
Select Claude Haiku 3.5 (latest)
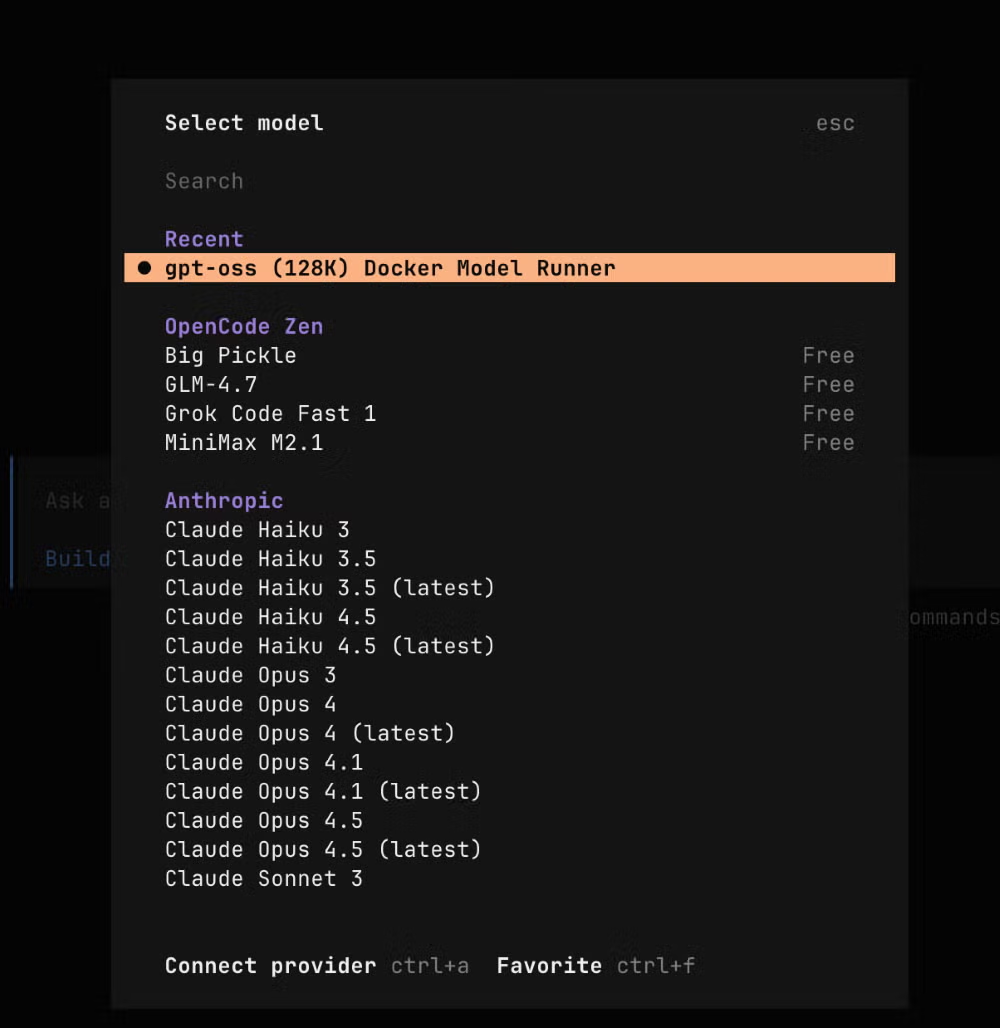330,587
